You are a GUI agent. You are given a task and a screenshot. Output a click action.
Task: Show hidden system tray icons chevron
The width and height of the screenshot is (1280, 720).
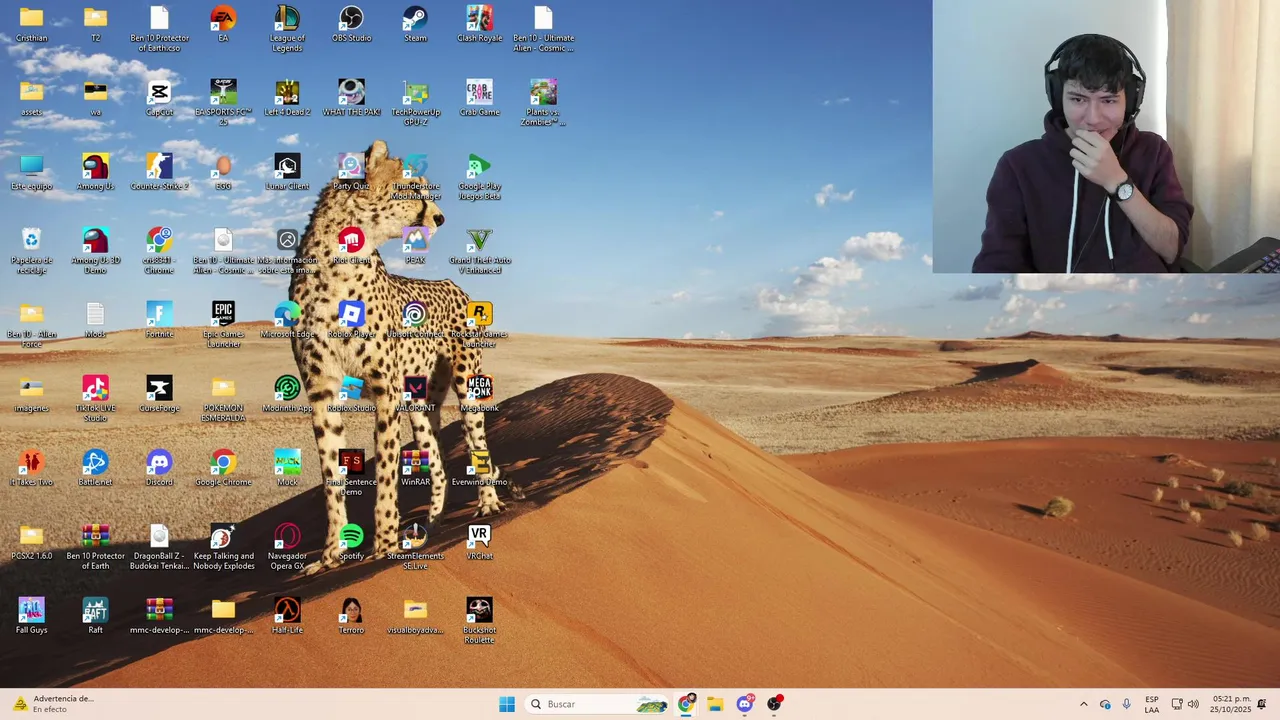(x=1083, y=704)
